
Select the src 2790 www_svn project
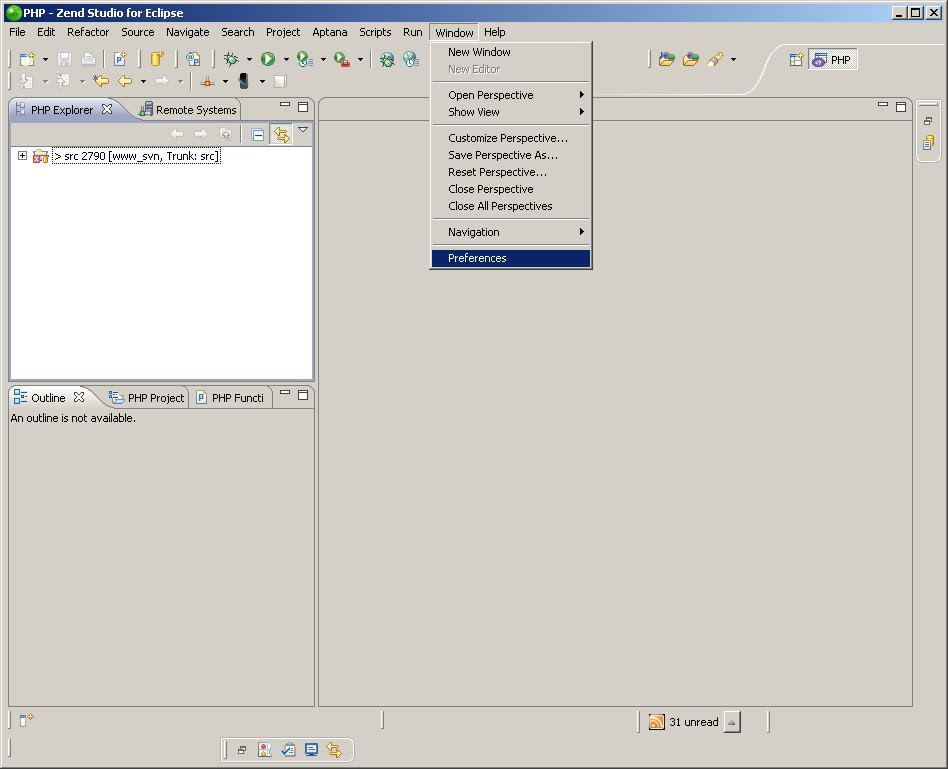point(137,156)
